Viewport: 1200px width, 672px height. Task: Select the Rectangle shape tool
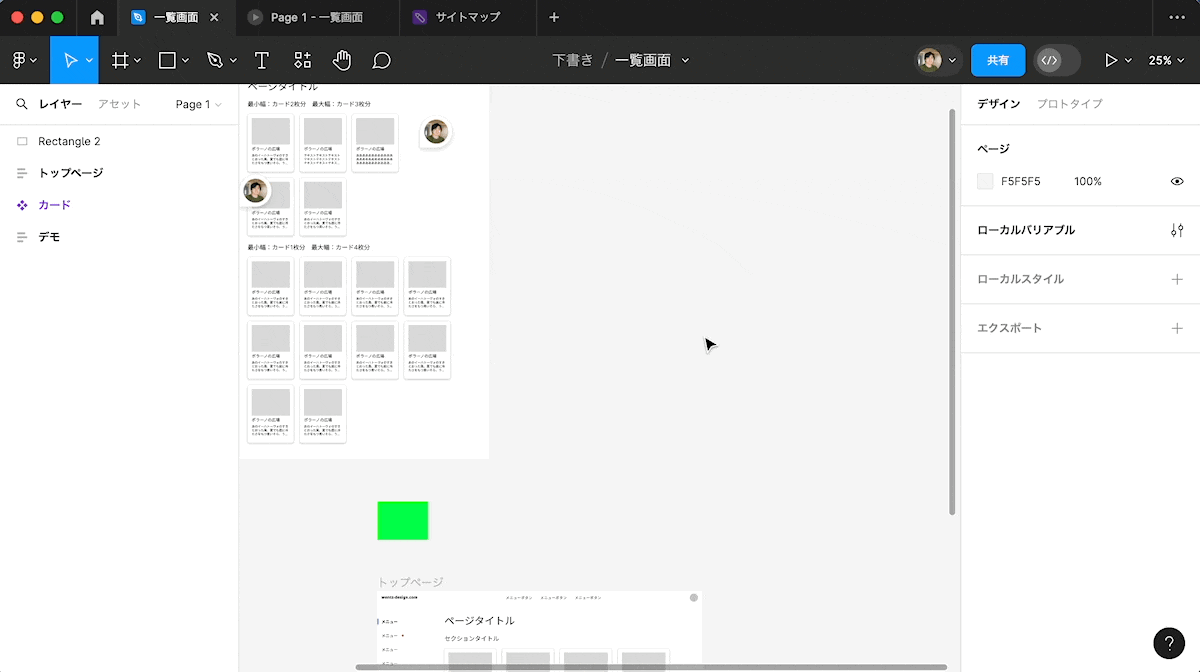pyautogui.click(x=167, y=60)
